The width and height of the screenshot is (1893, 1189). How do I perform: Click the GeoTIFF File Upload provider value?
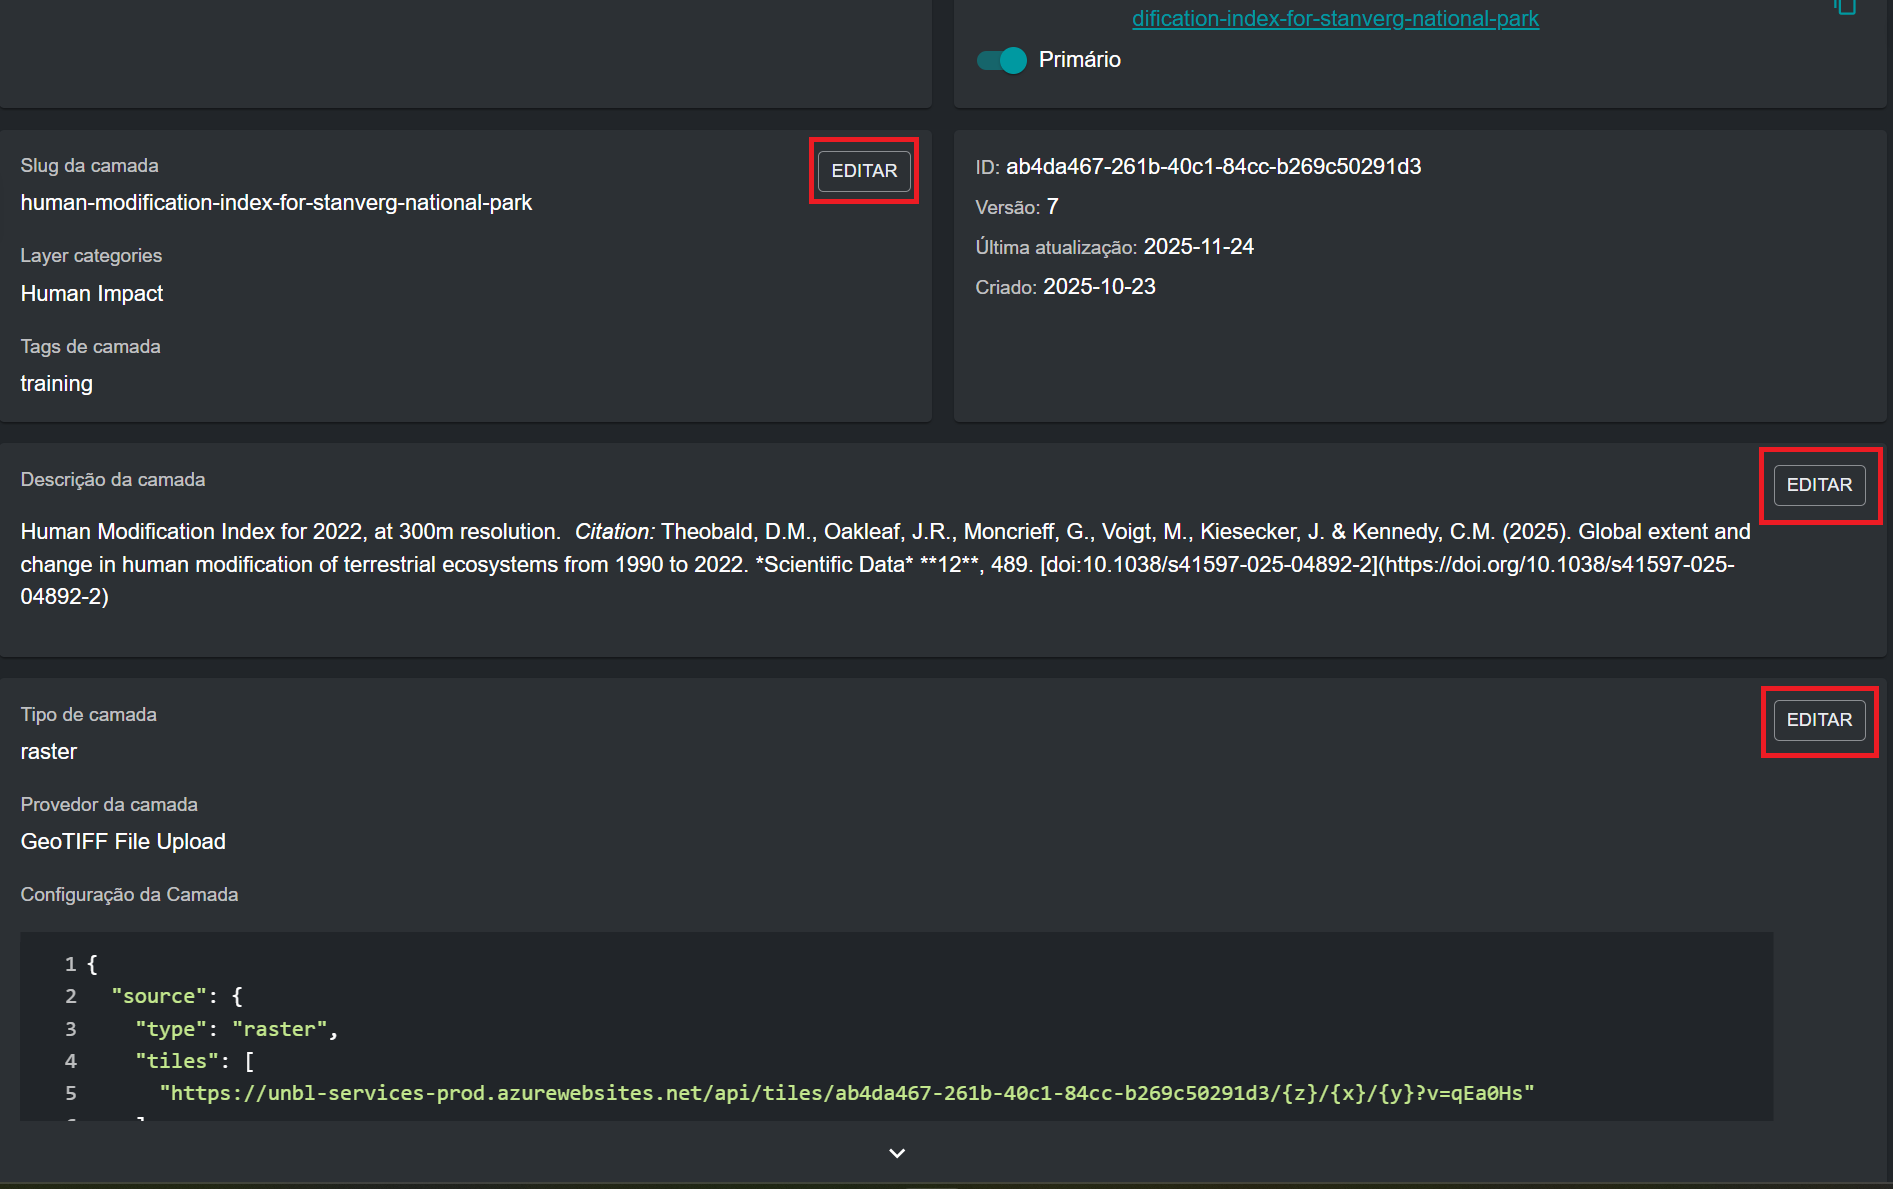123,842
